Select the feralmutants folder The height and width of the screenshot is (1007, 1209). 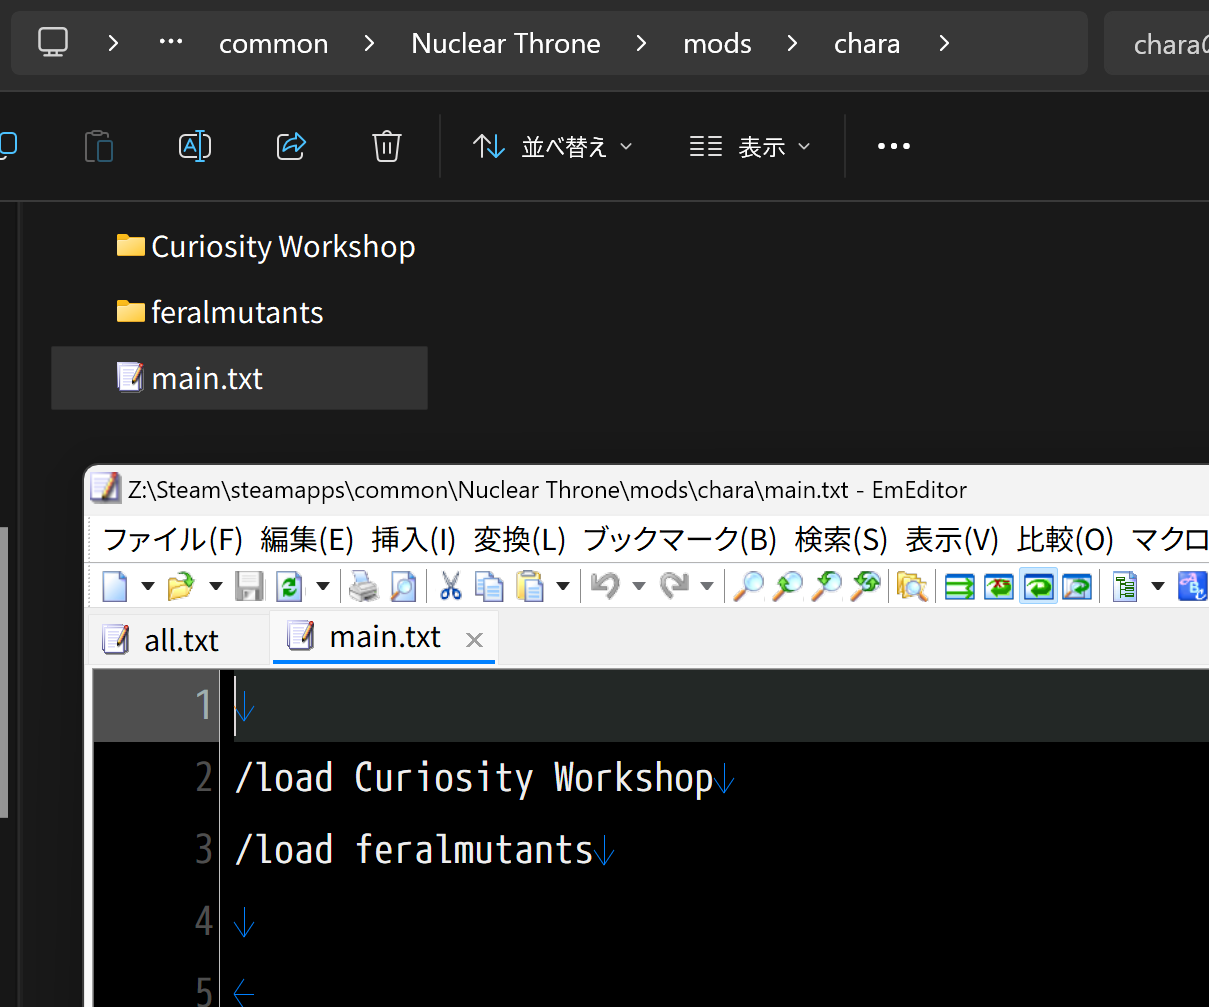pos(236,313)
